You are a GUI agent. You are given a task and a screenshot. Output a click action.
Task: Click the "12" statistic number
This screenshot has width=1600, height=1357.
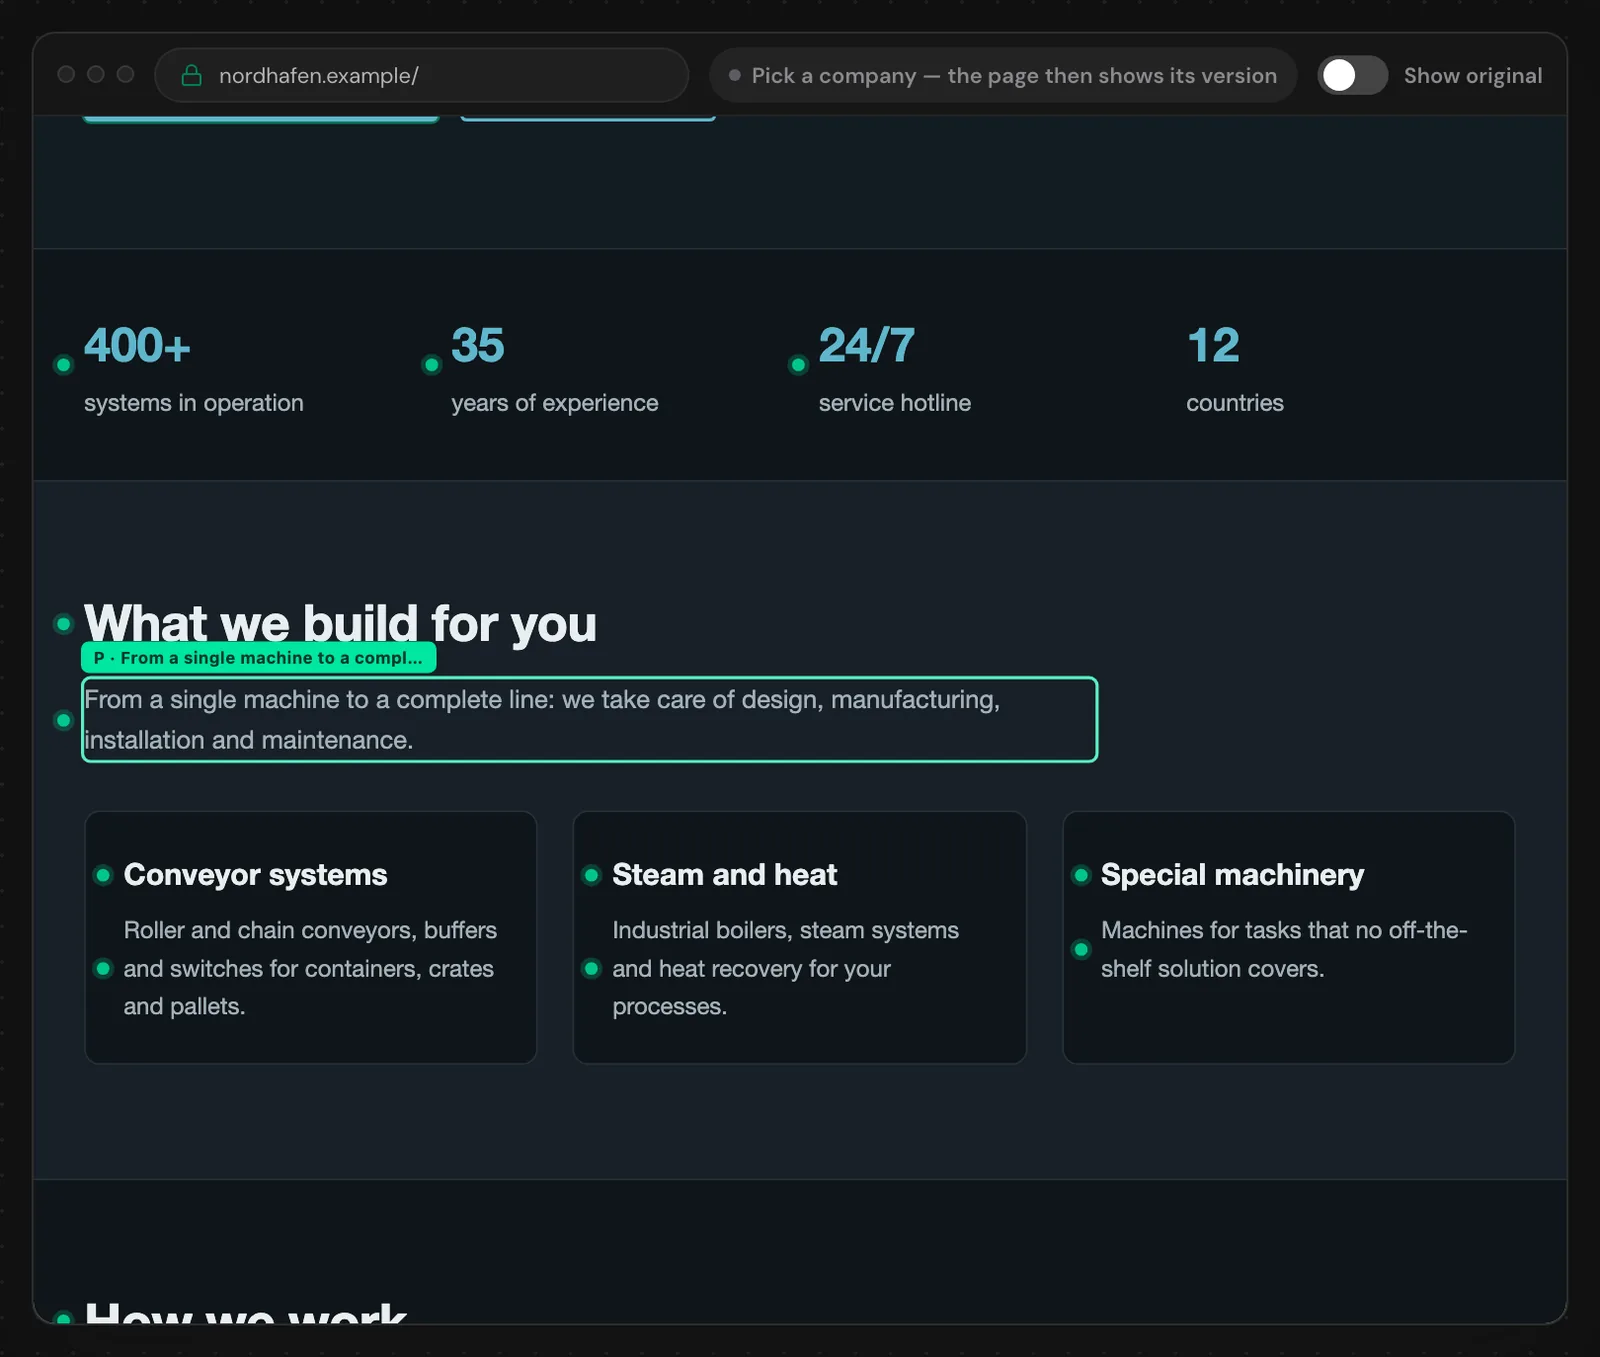(x=1213, y=346)
